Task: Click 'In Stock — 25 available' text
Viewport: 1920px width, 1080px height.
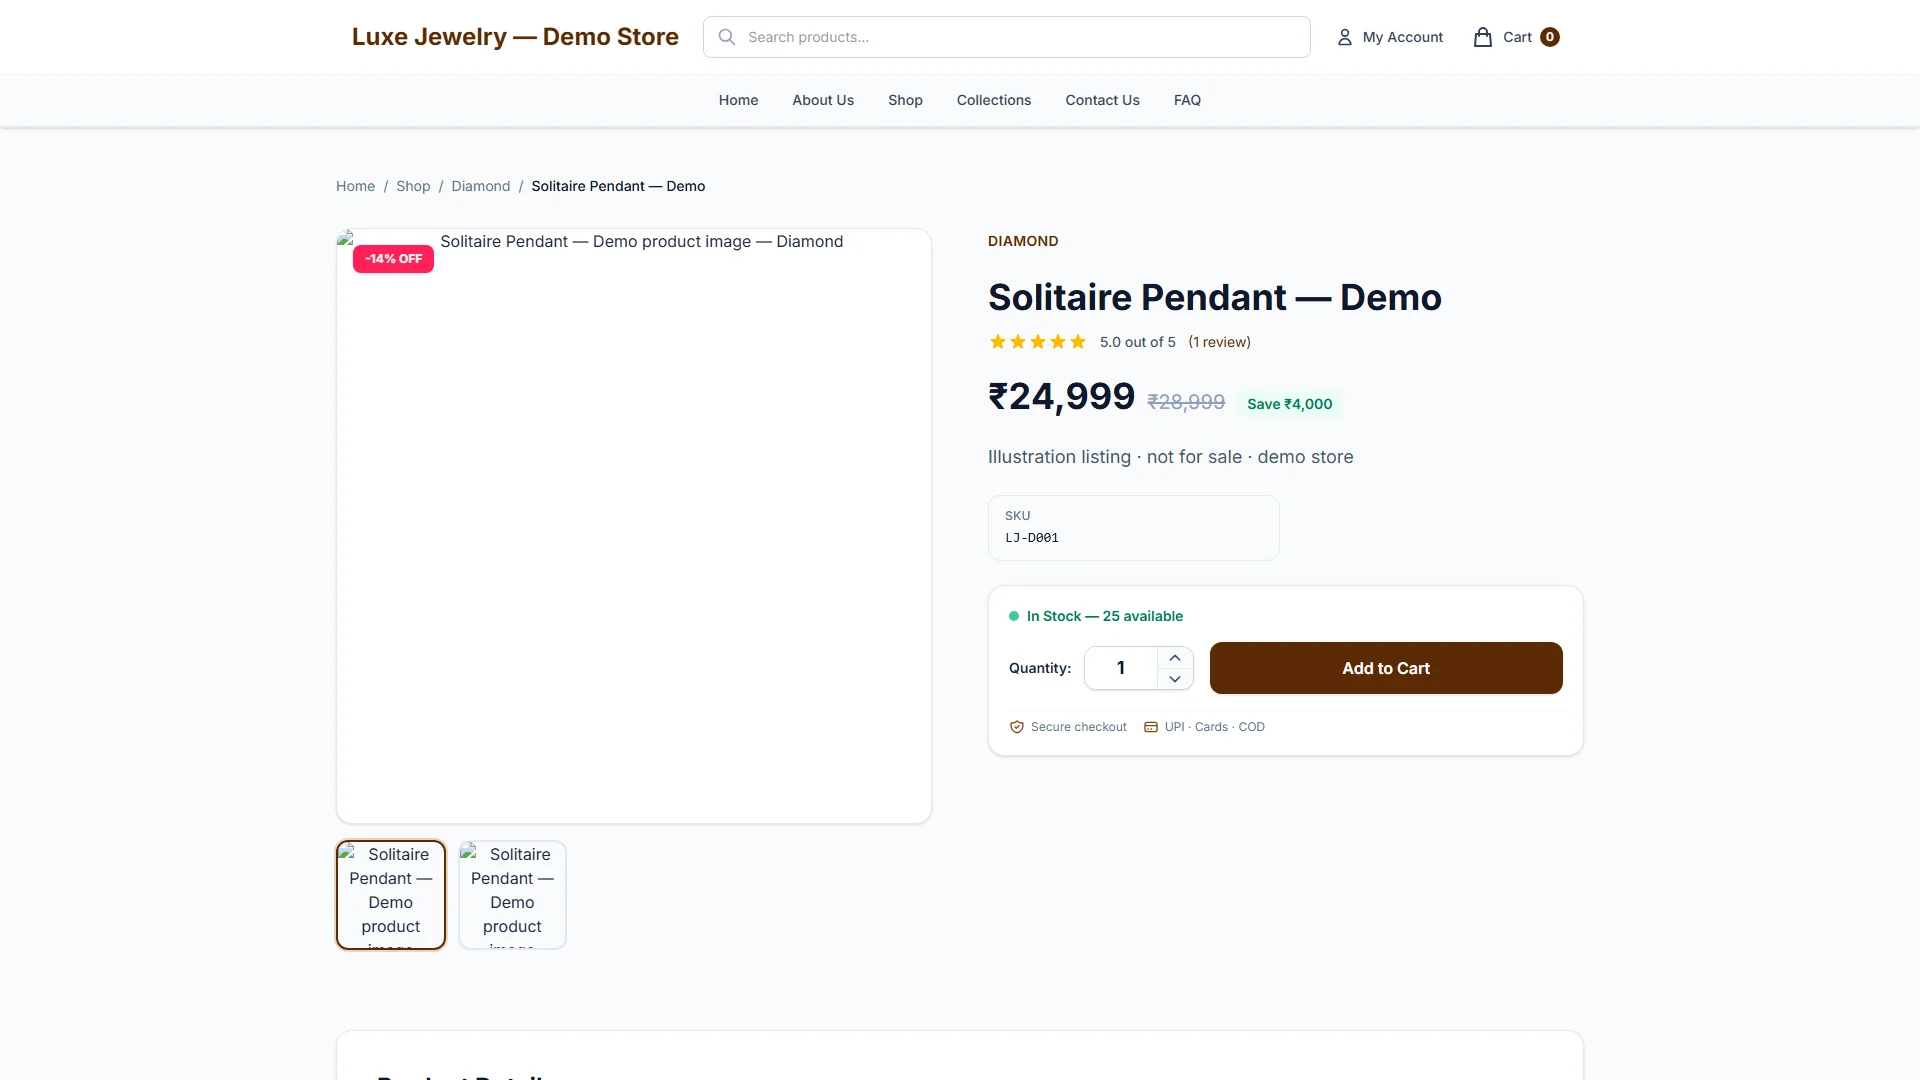Action: click(x=1104, y=616)
